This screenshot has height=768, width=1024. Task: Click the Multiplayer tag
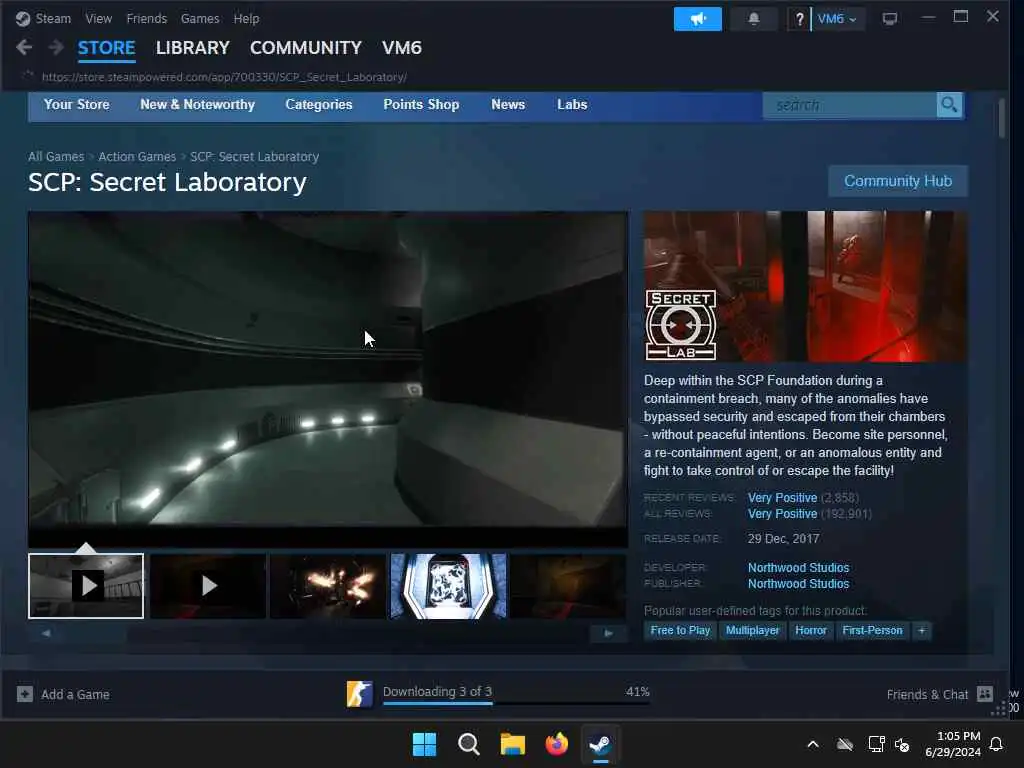coord(752,630)
